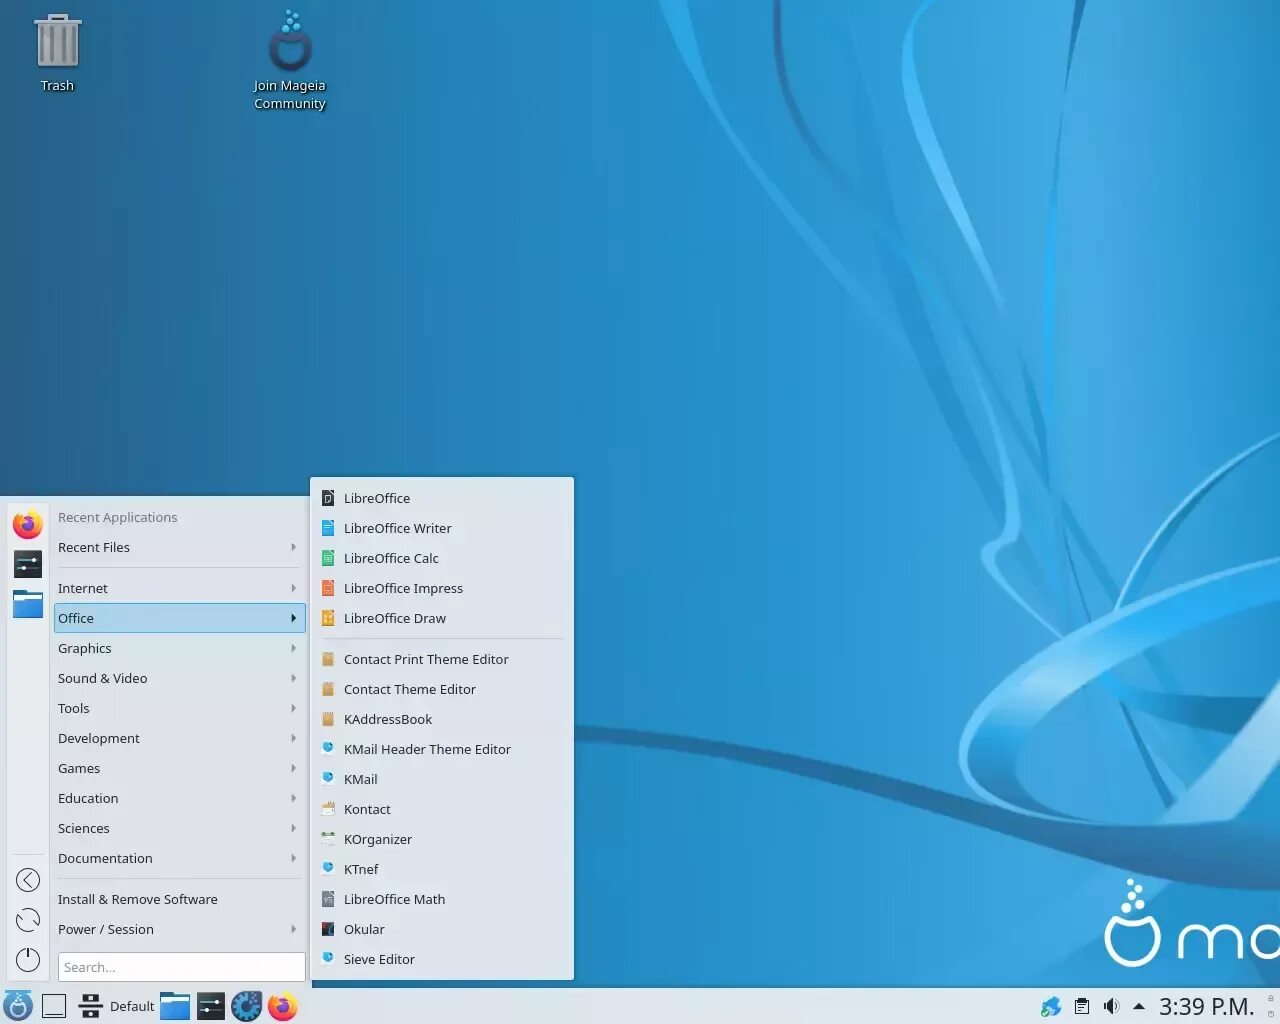Click the System Settings favorite in launcher sidebar
Viewport: 1280px width, 1024px height.
(28, 564)
